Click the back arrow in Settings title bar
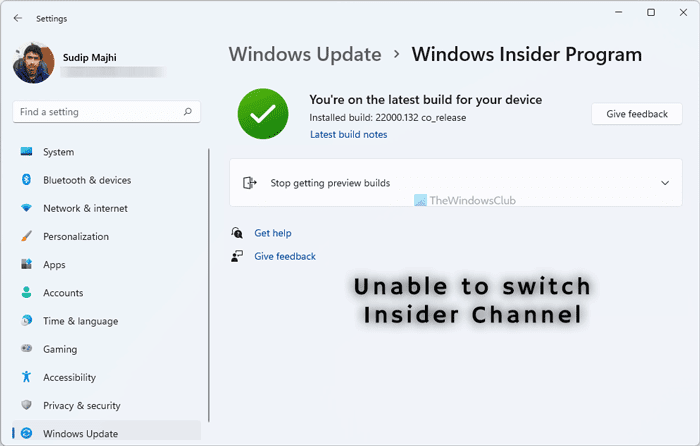700x446 pixels. pos(18,17)
